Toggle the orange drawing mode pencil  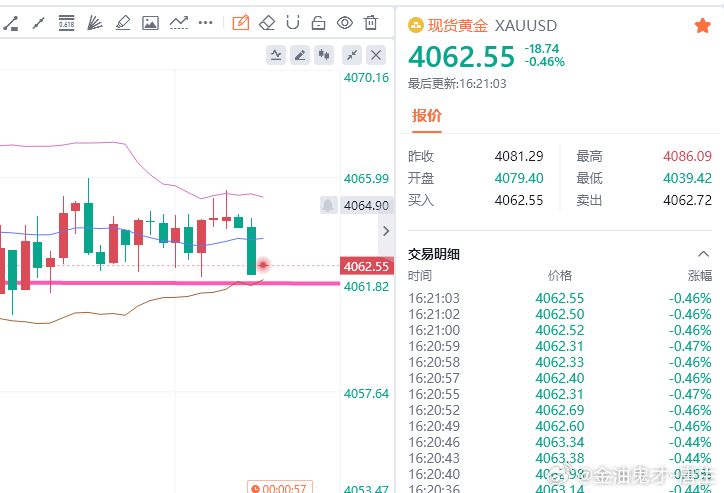[241, 22]
